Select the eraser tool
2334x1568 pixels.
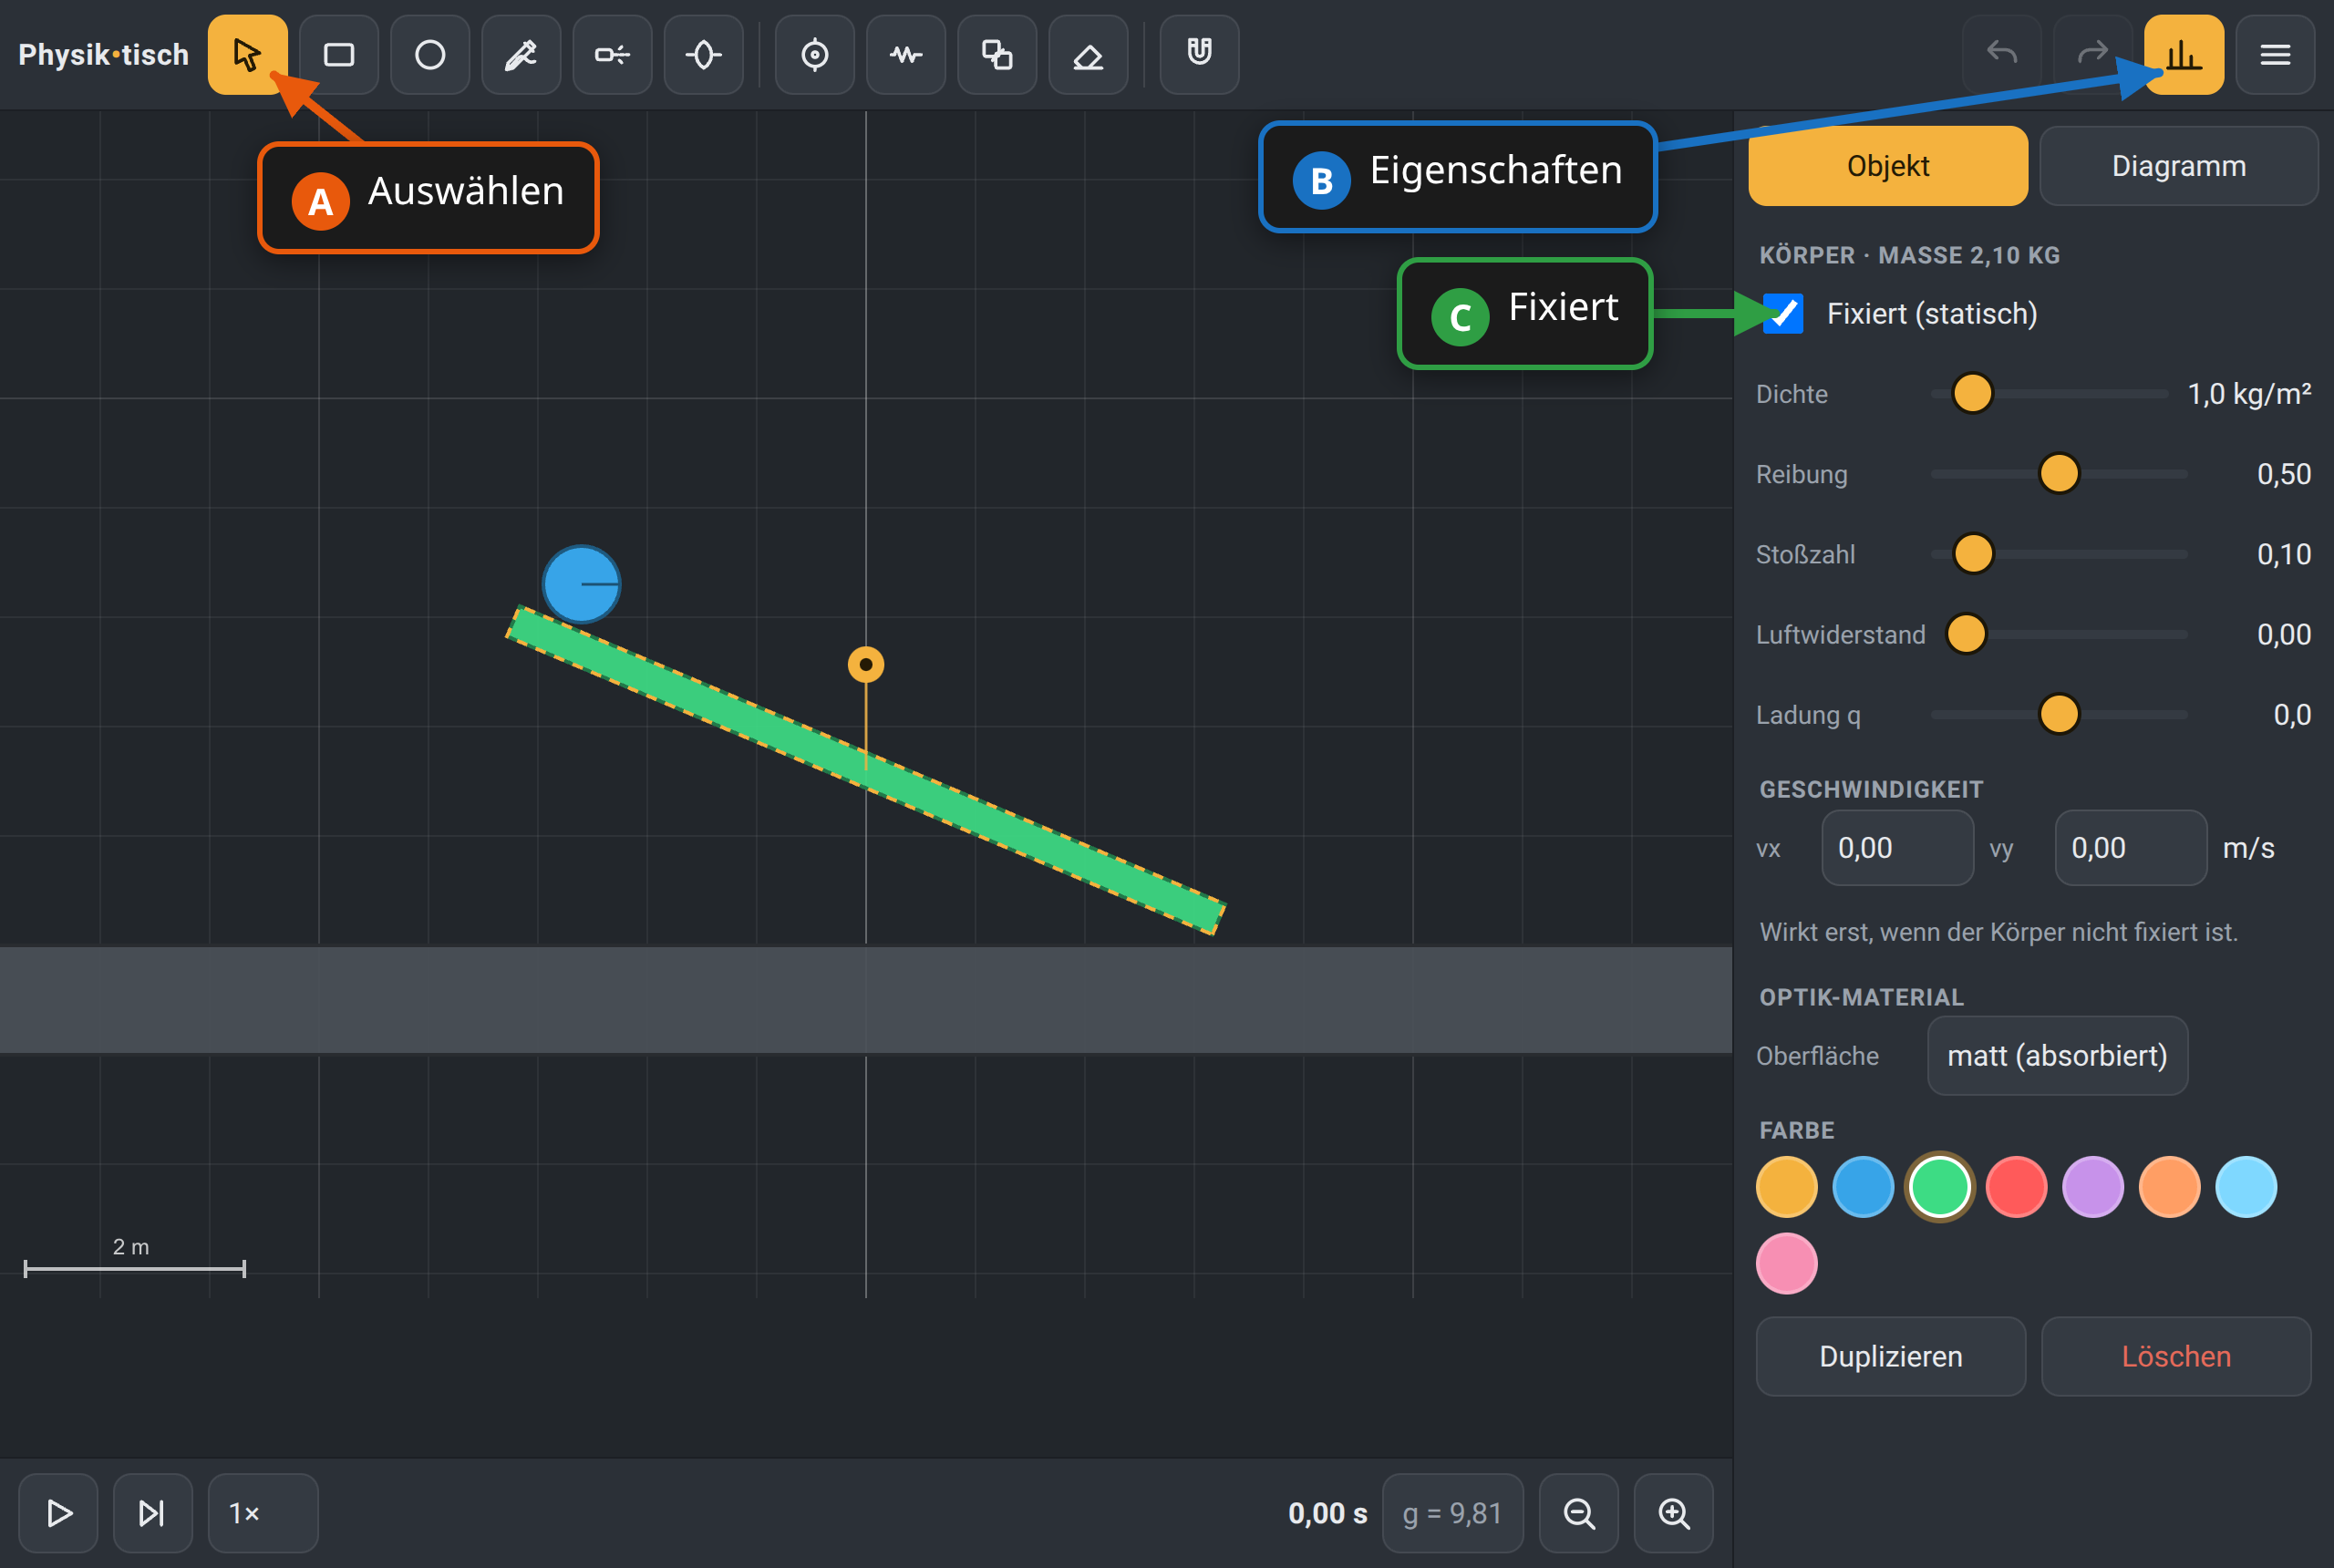(1088, 54)
